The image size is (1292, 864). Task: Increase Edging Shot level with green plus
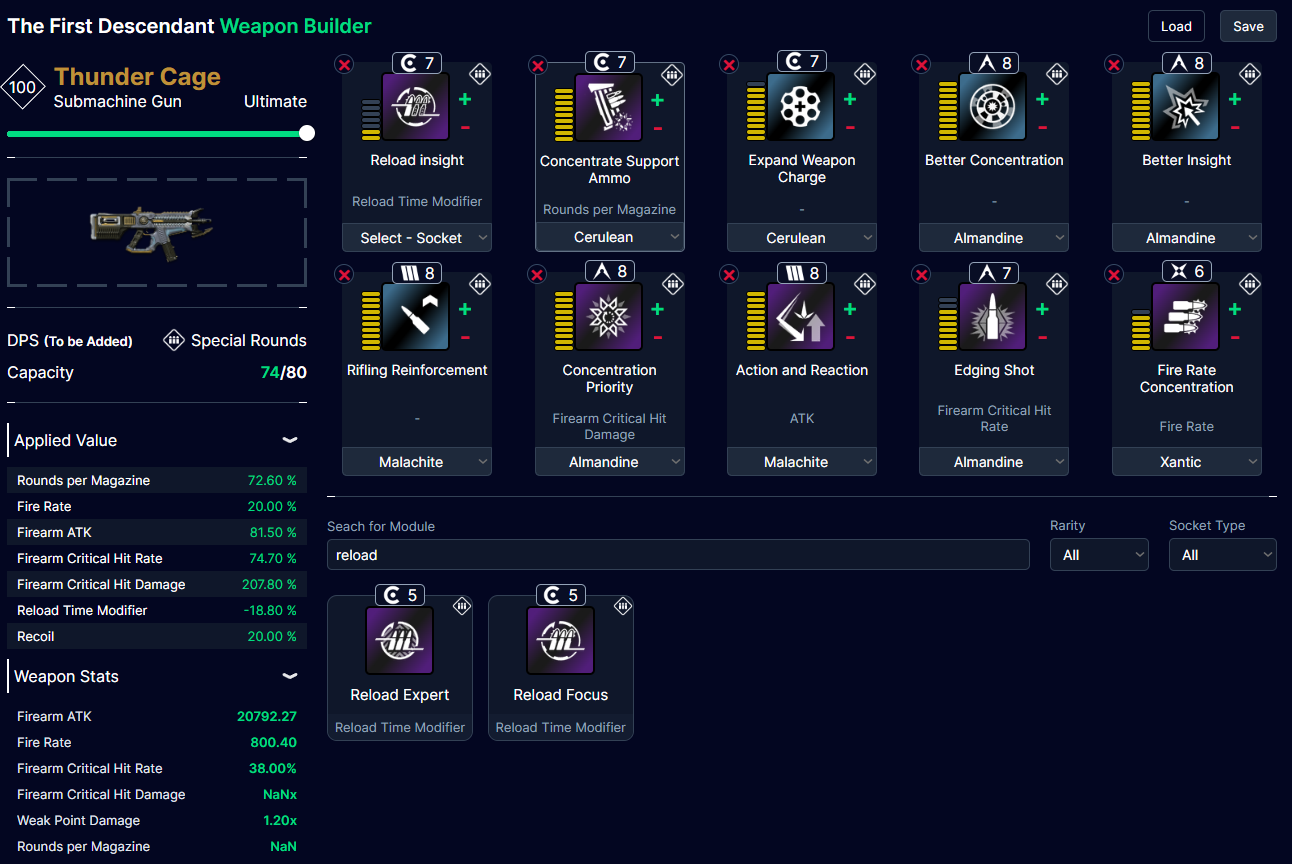click(1042, 309)
